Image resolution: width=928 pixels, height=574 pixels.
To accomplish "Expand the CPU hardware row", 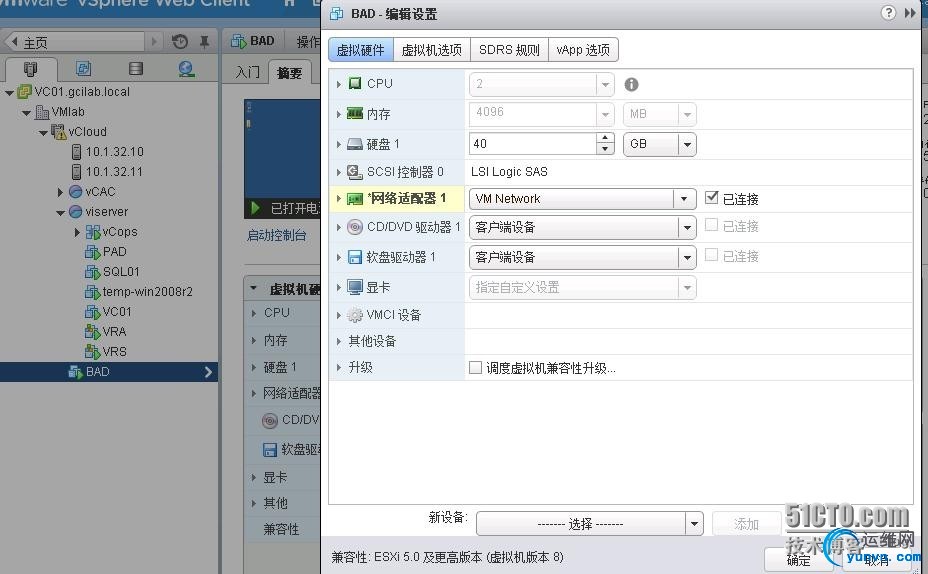I will pos(339,84).
